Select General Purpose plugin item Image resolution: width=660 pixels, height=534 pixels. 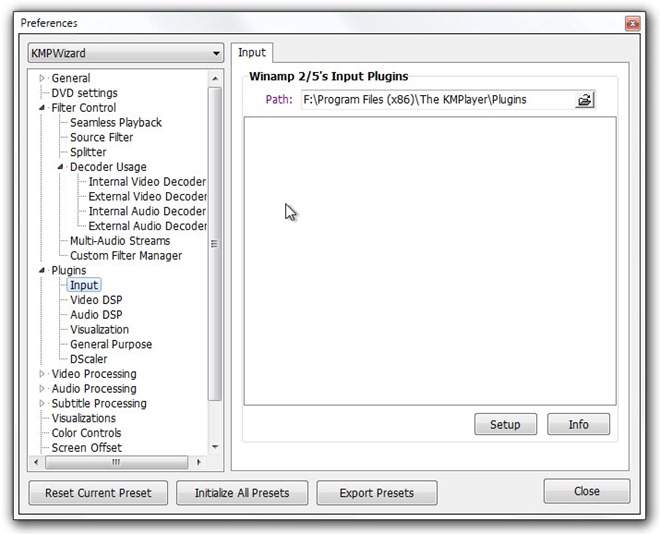[x=111, y=344]
